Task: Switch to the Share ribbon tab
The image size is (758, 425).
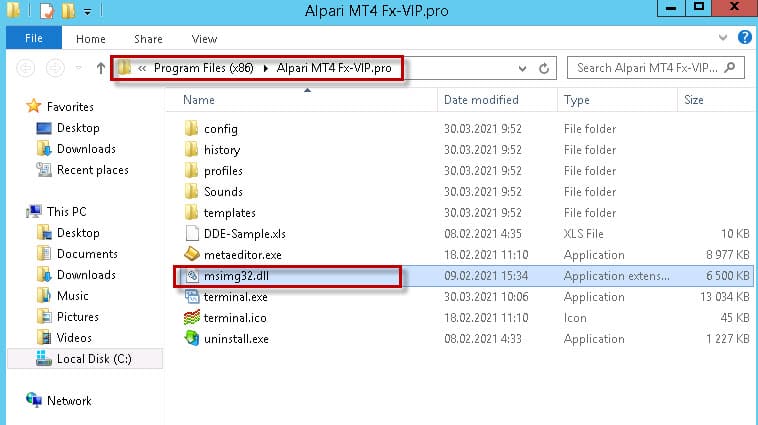Action: (148, 39)
